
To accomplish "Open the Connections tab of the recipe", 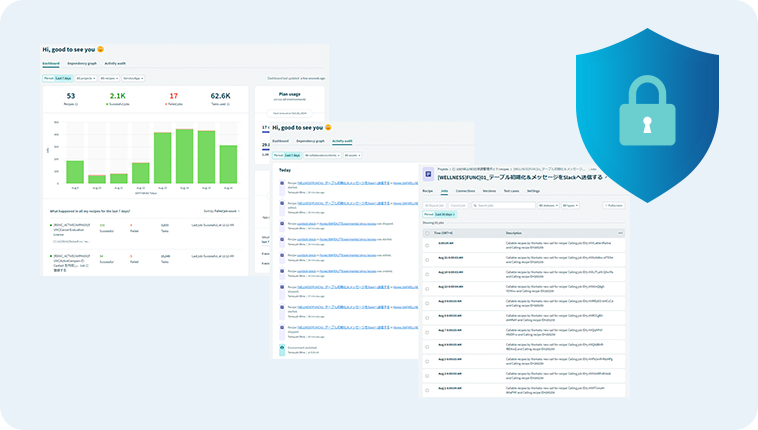I will tap(465, 191).
